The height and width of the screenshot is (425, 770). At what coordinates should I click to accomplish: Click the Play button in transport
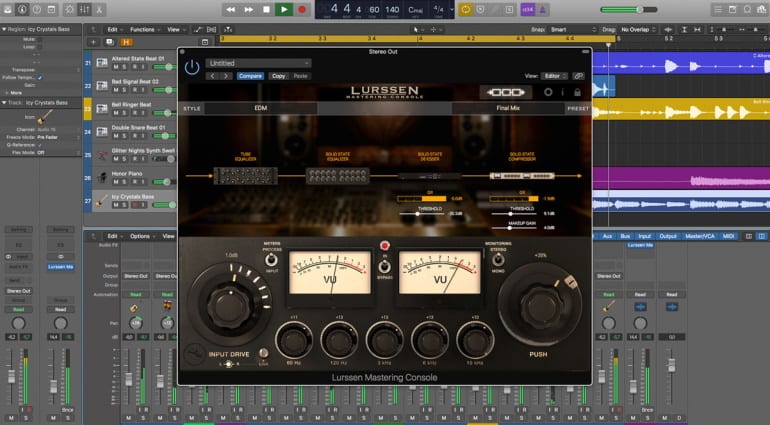coord(283,9)
